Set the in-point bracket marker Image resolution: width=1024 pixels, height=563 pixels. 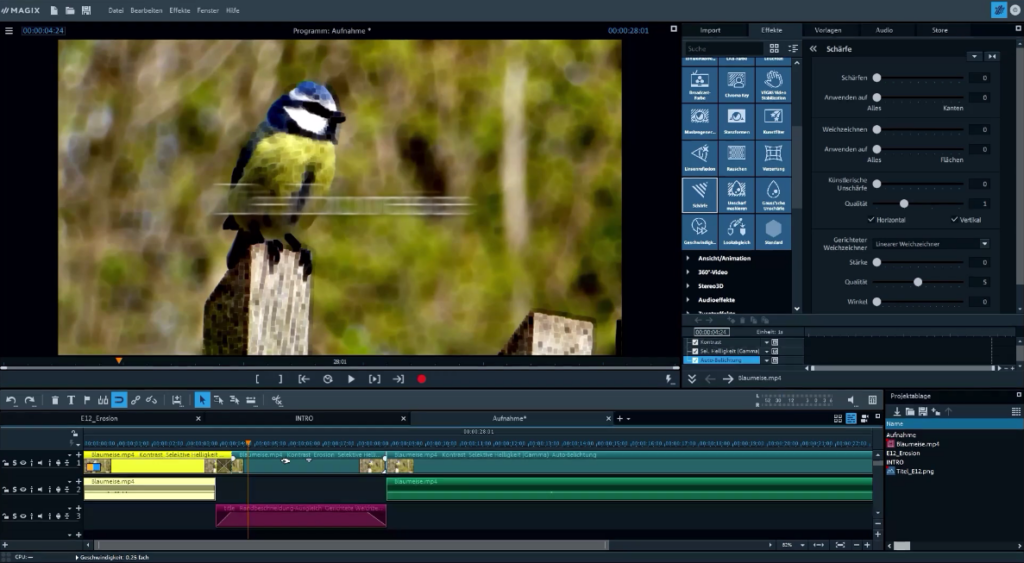pos(257,379)
